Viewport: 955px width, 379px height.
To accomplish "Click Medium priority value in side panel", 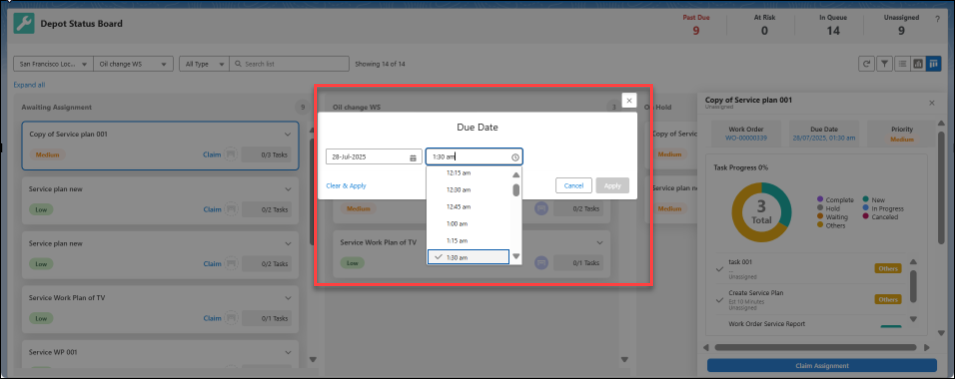I will pyautogui.click(x=902, y=139).
